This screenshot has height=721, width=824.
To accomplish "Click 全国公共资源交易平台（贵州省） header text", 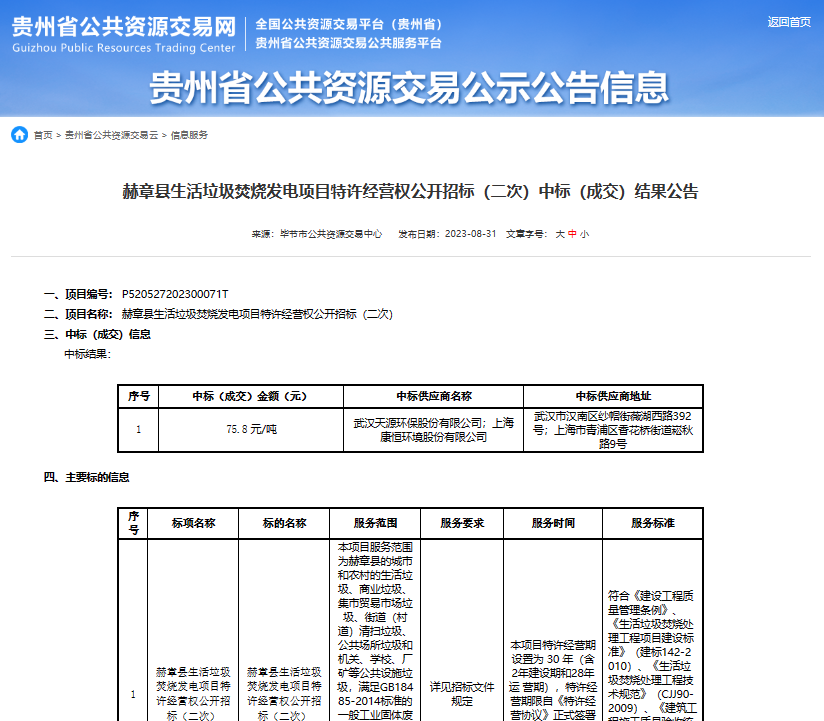I will 349,24.
